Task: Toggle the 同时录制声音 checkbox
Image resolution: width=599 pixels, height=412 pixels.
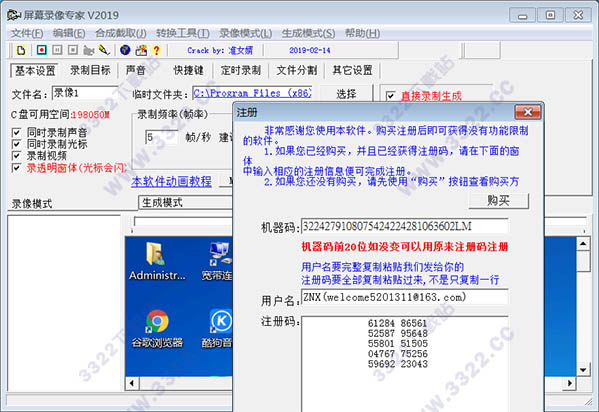Action: (16, 133)
